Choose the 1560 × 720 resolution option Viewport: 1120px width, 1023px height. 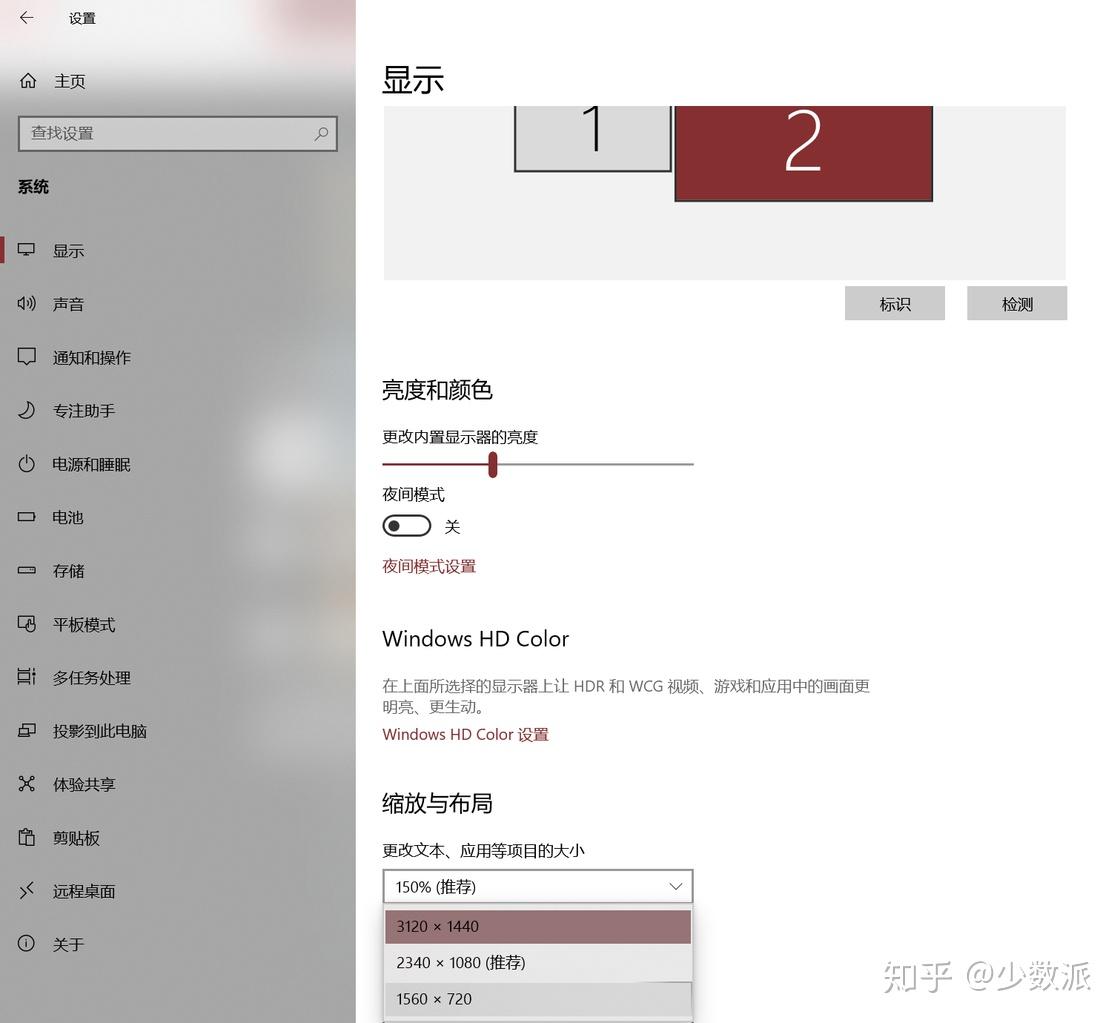tap(538, 999)
